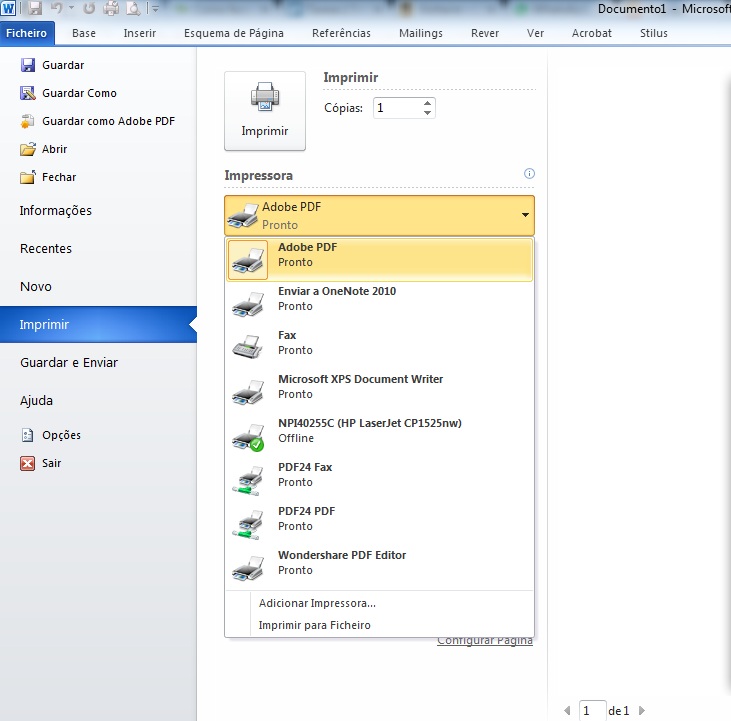Switch to the Referências tab
The height and width of the screenshot is (721, 731).
coord(341,33)
